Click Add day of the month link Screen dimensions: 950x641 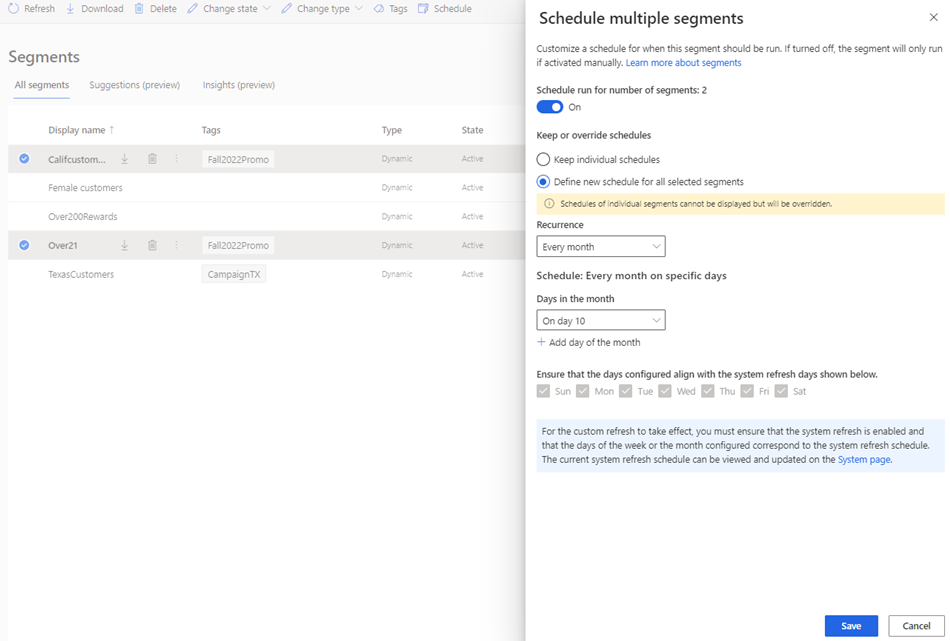[x=594, y=342]
